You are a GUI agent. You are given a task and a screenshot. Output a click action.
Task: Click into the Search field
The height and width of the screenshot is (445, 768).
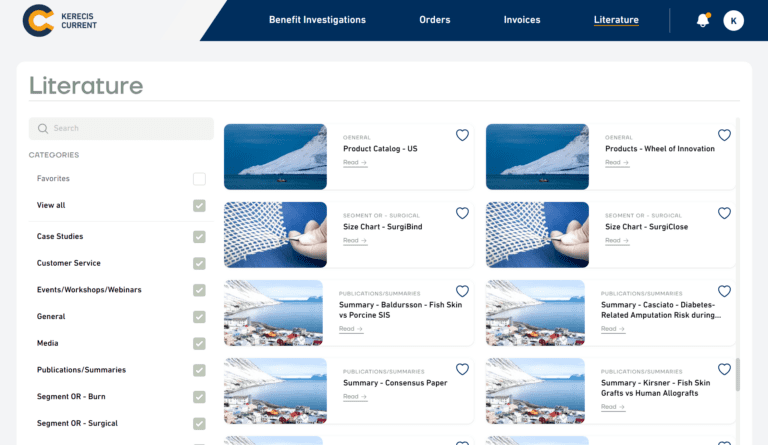click(x=121, y=128)
